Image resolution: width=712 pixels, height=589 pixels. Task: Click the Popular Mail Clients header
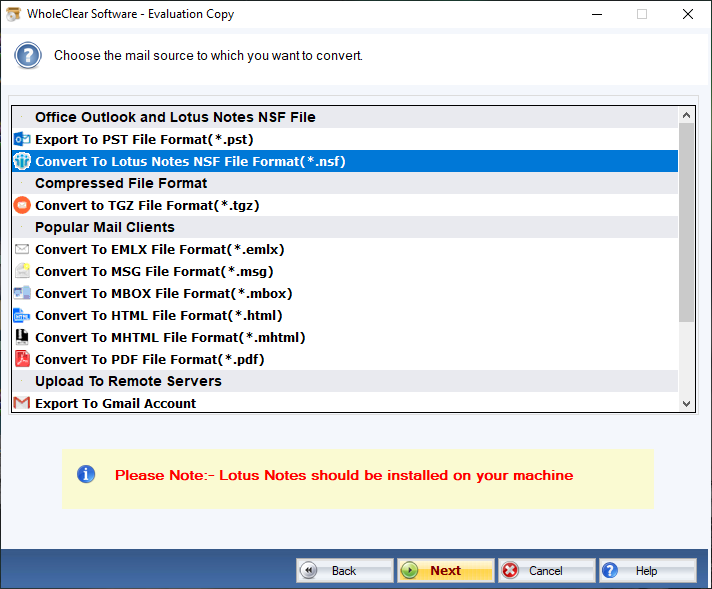(x=345, y=227)
